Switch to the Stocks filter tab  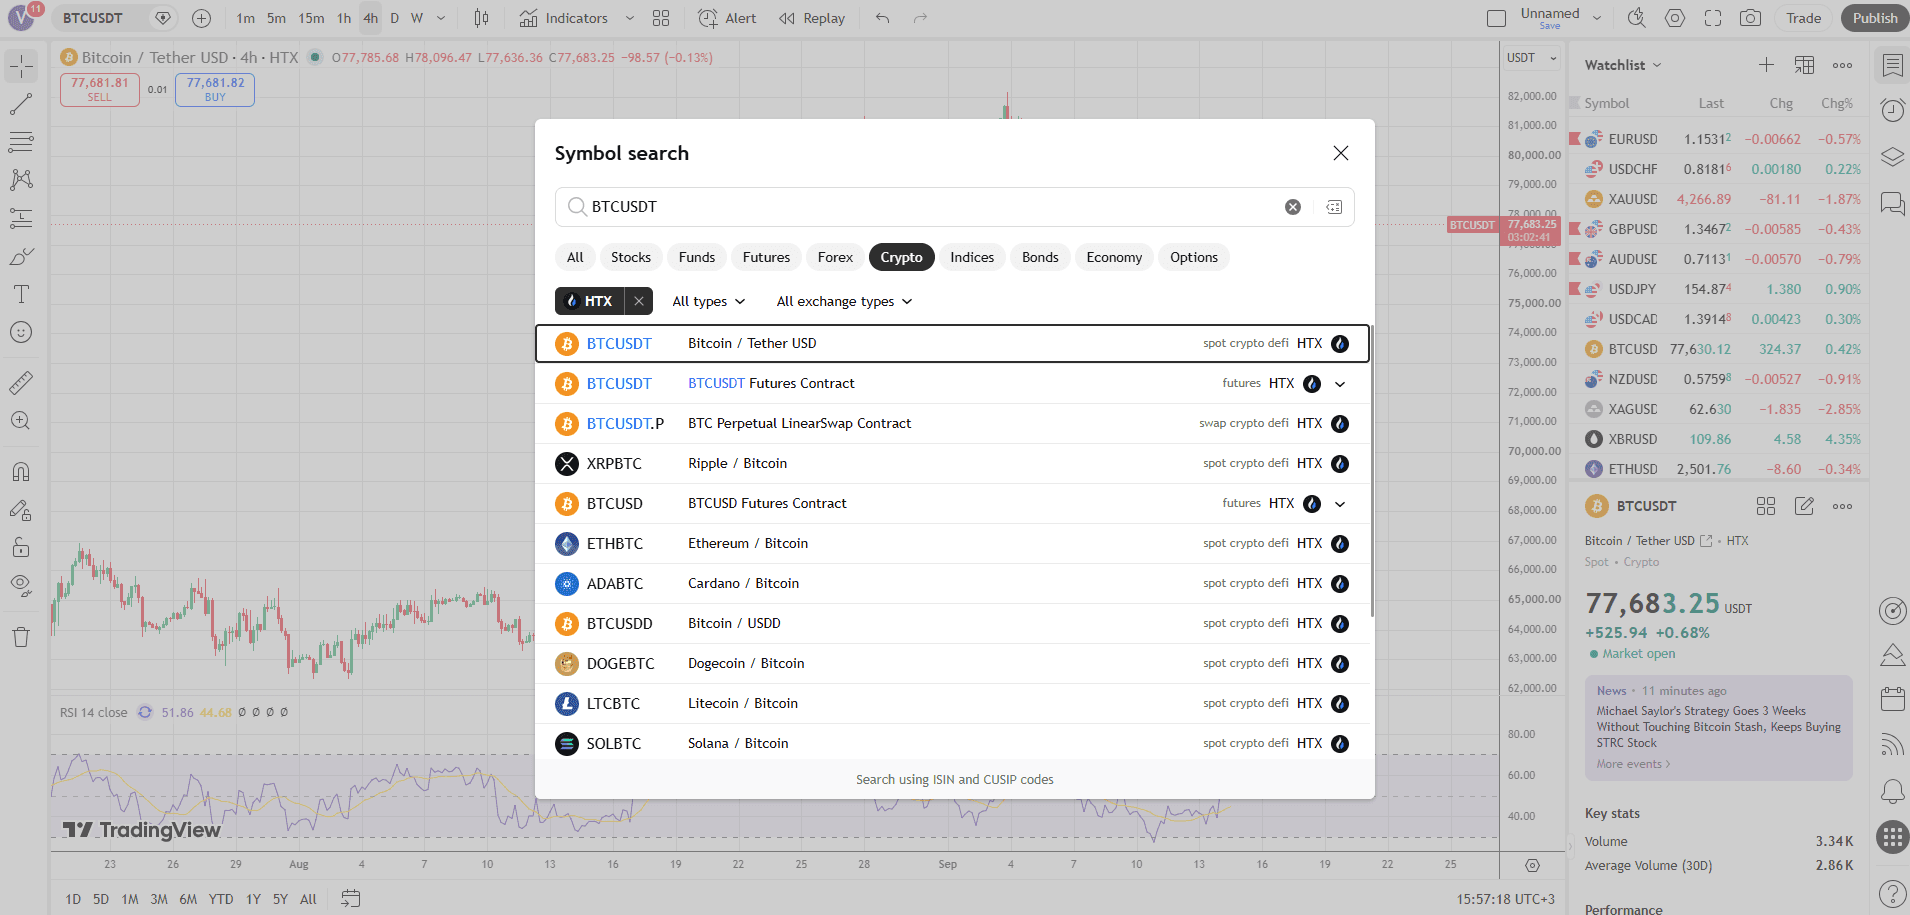pos(631,257)
